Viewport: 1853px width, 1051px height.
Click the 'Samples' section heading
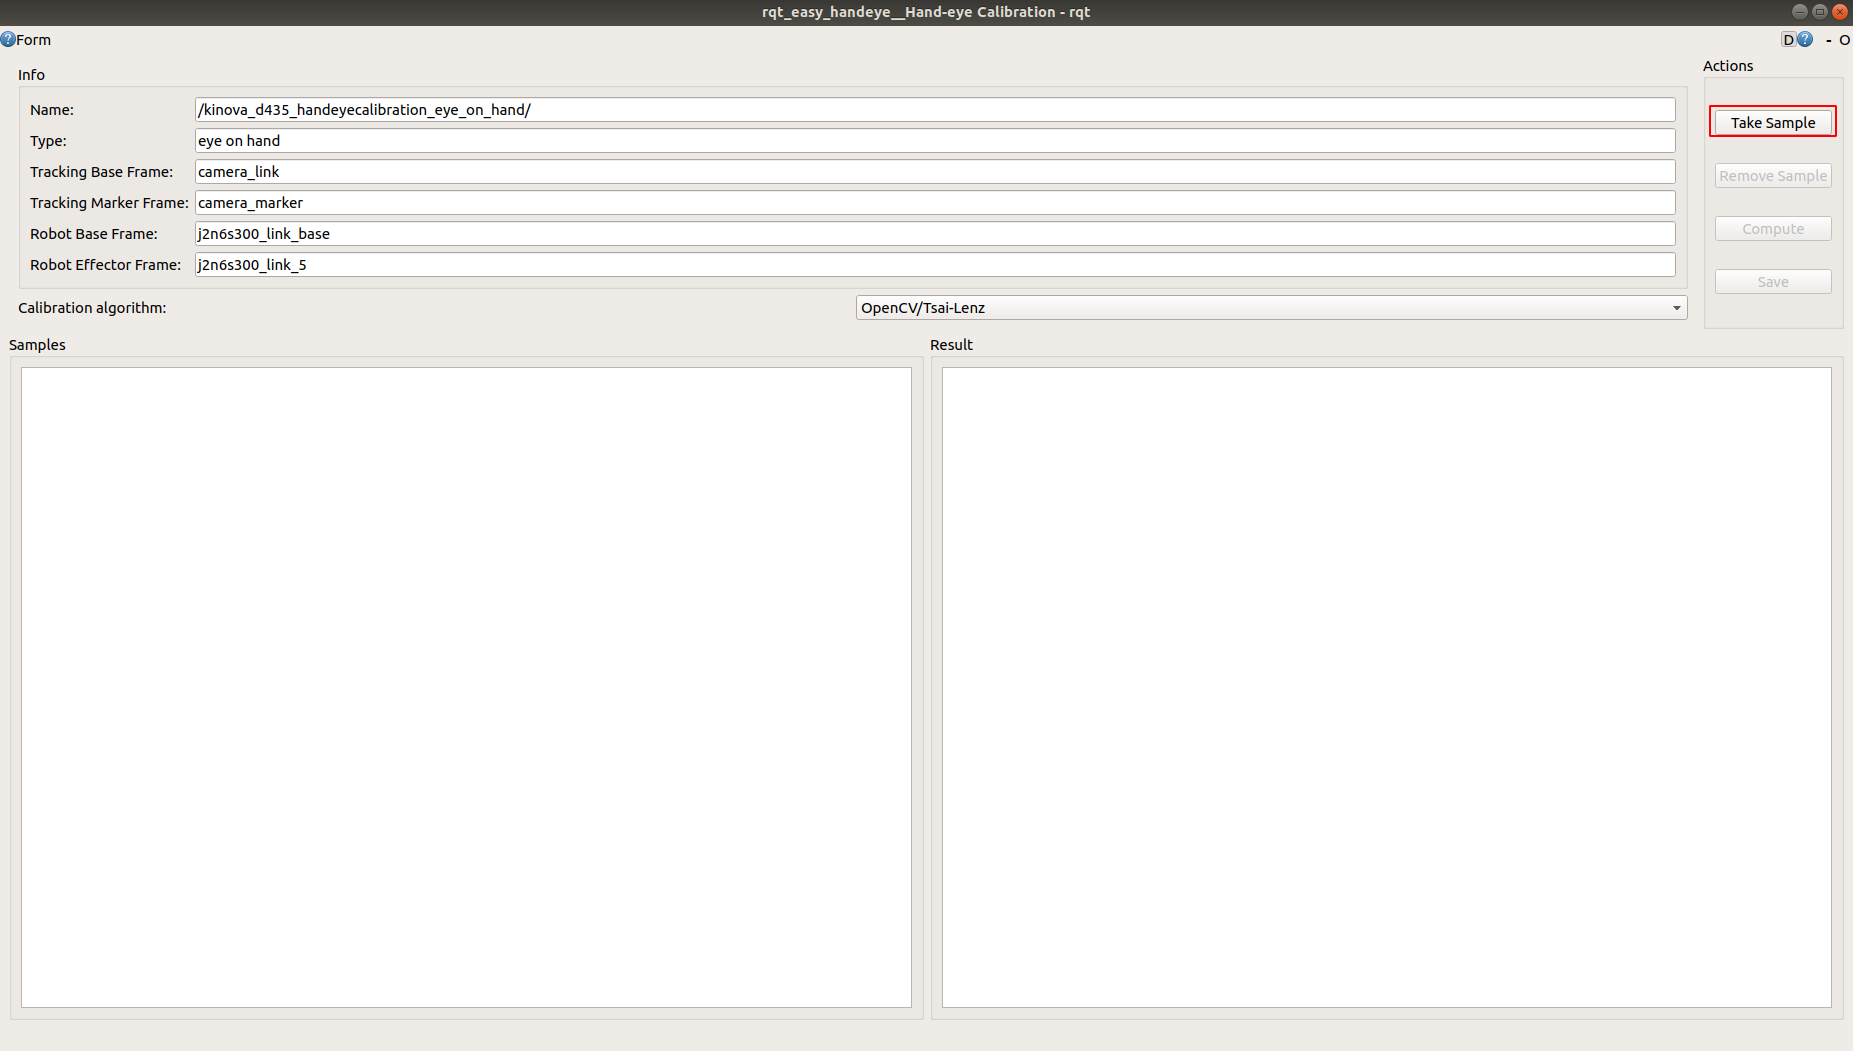pos(37,345)
